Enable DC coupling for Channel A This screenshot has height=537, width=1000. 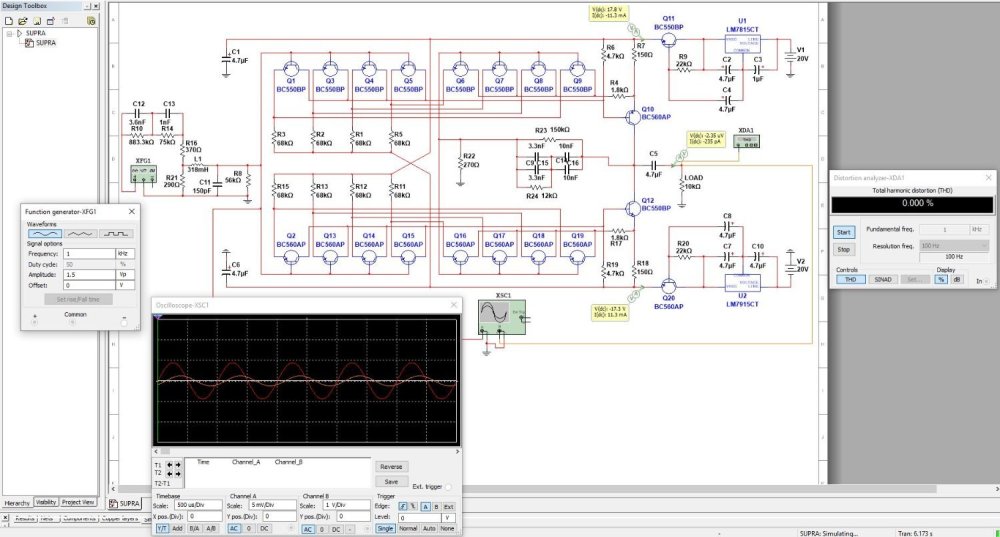click(x=265, y=528)
